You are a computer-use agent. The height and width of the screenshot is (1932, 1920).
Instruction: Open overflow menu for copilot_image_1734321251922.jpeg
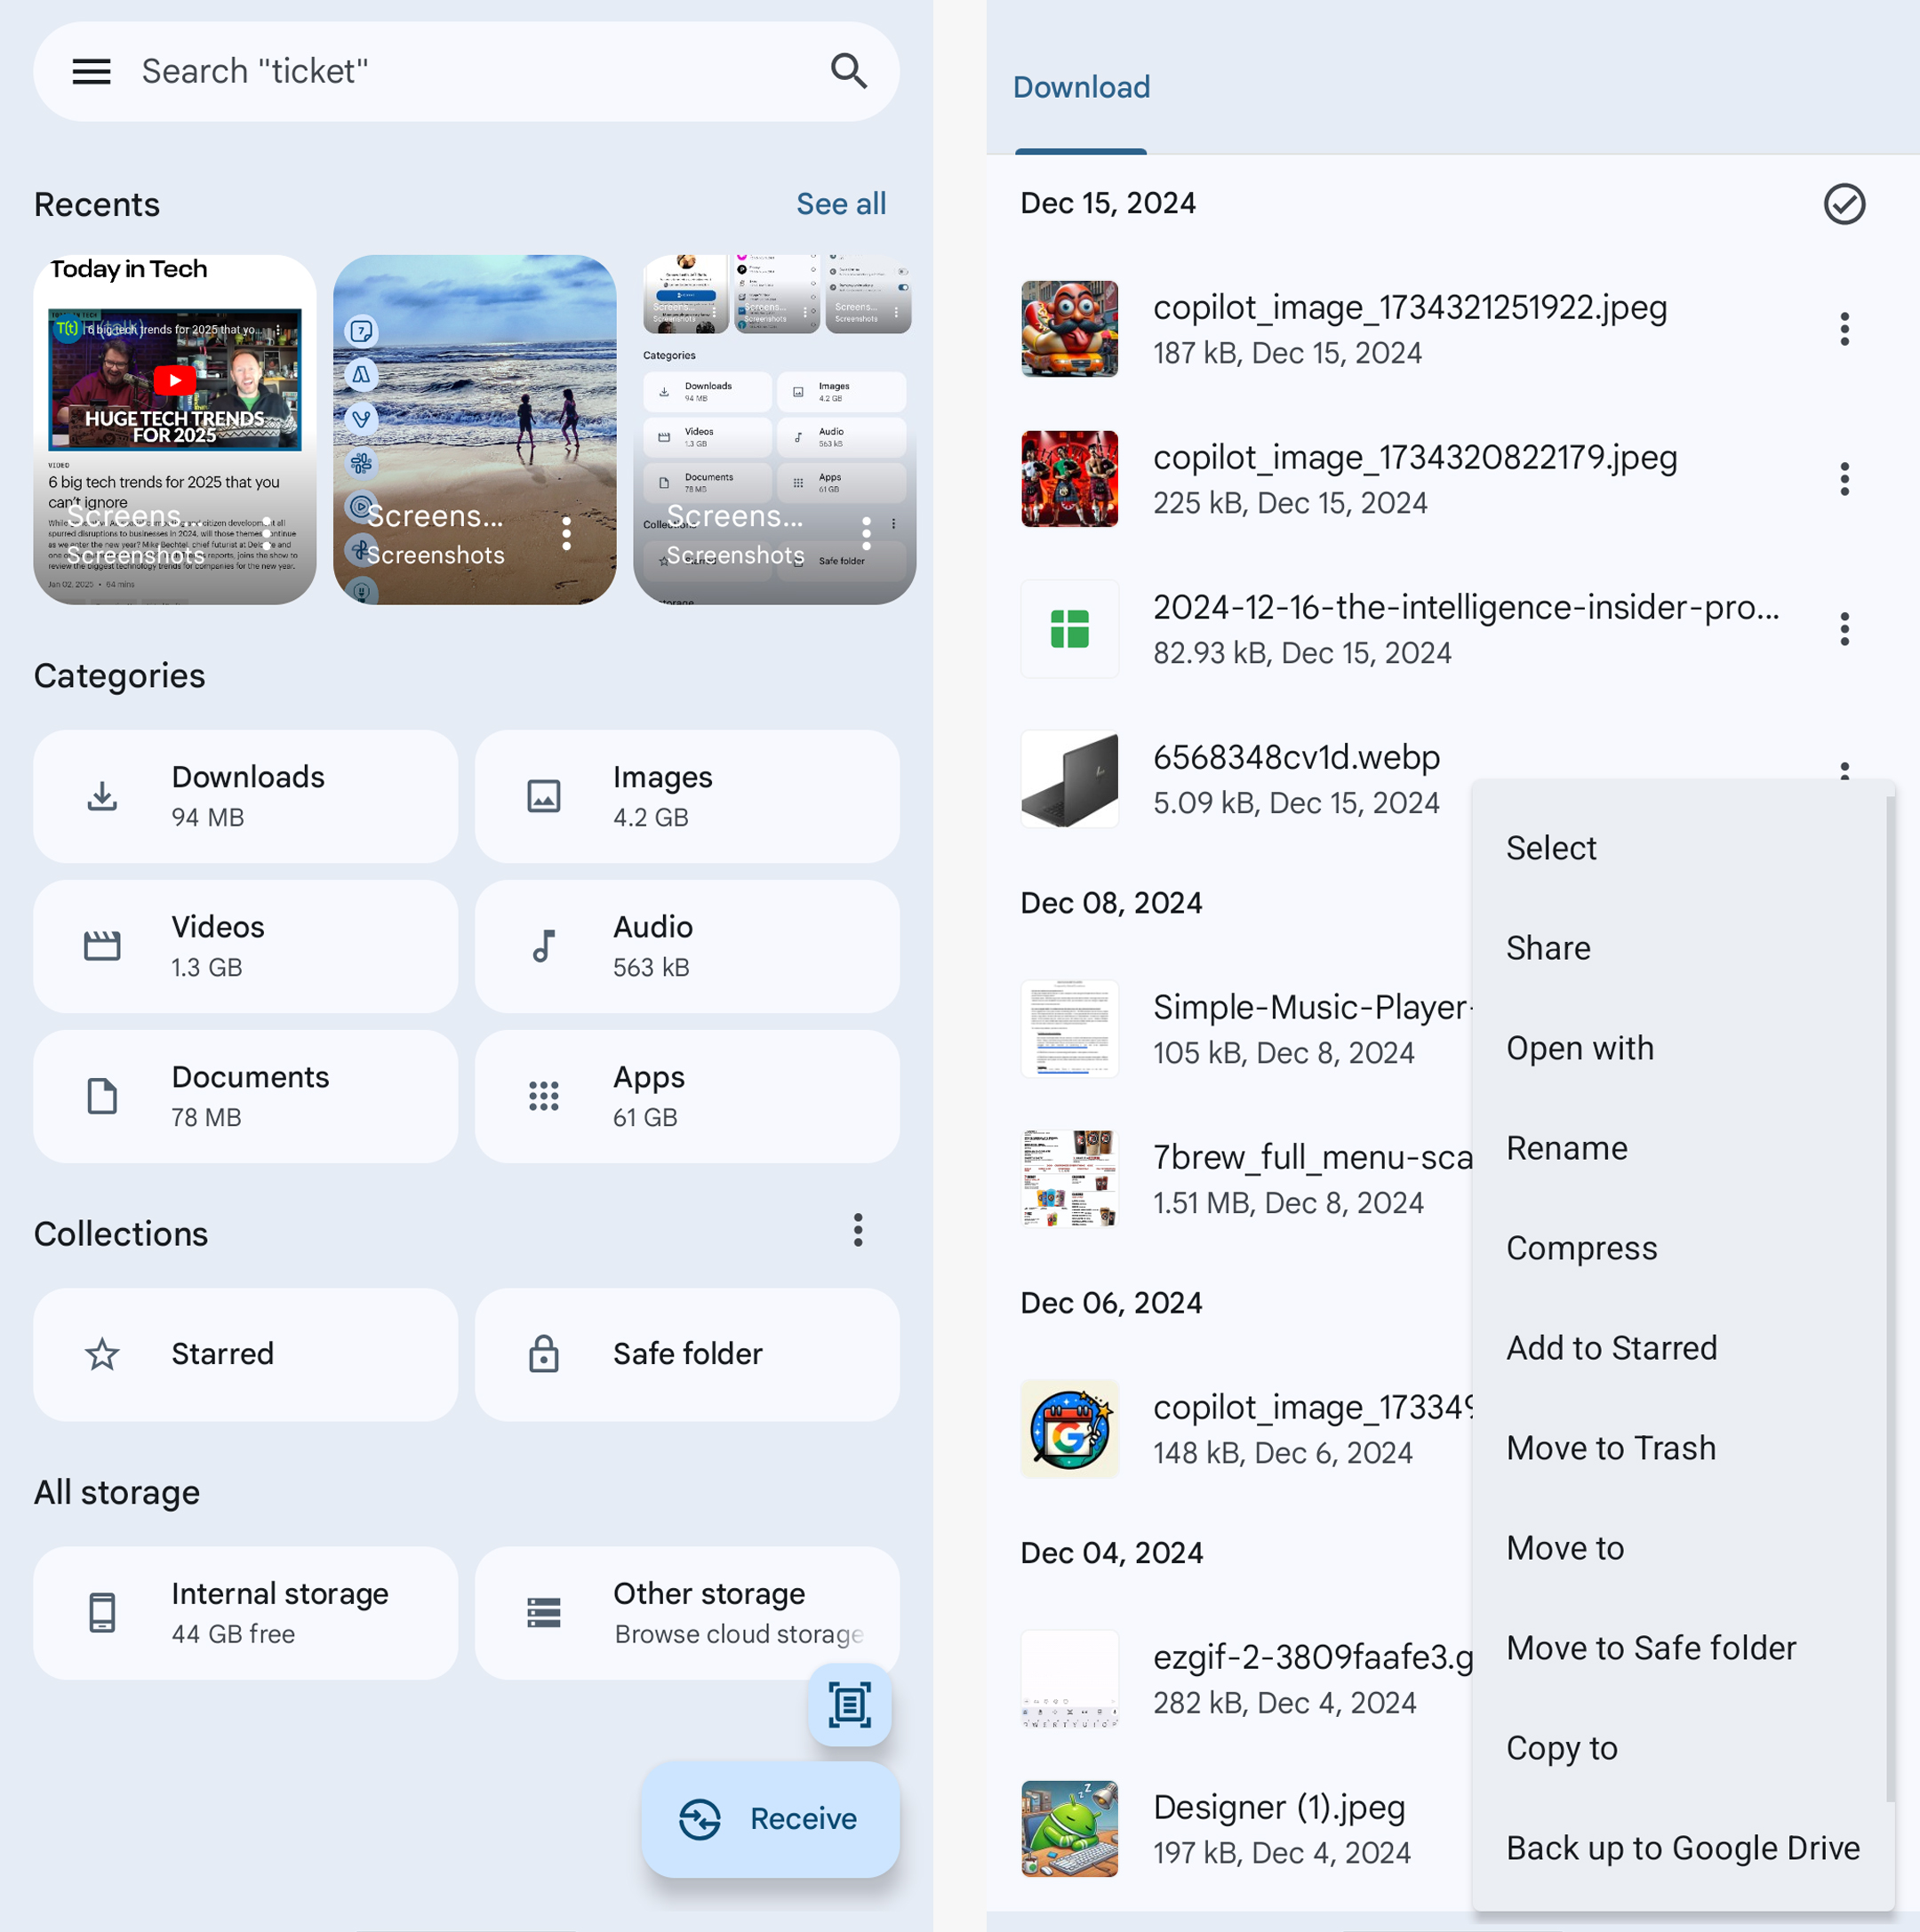pyautogui.click(x=1844, y=329)
